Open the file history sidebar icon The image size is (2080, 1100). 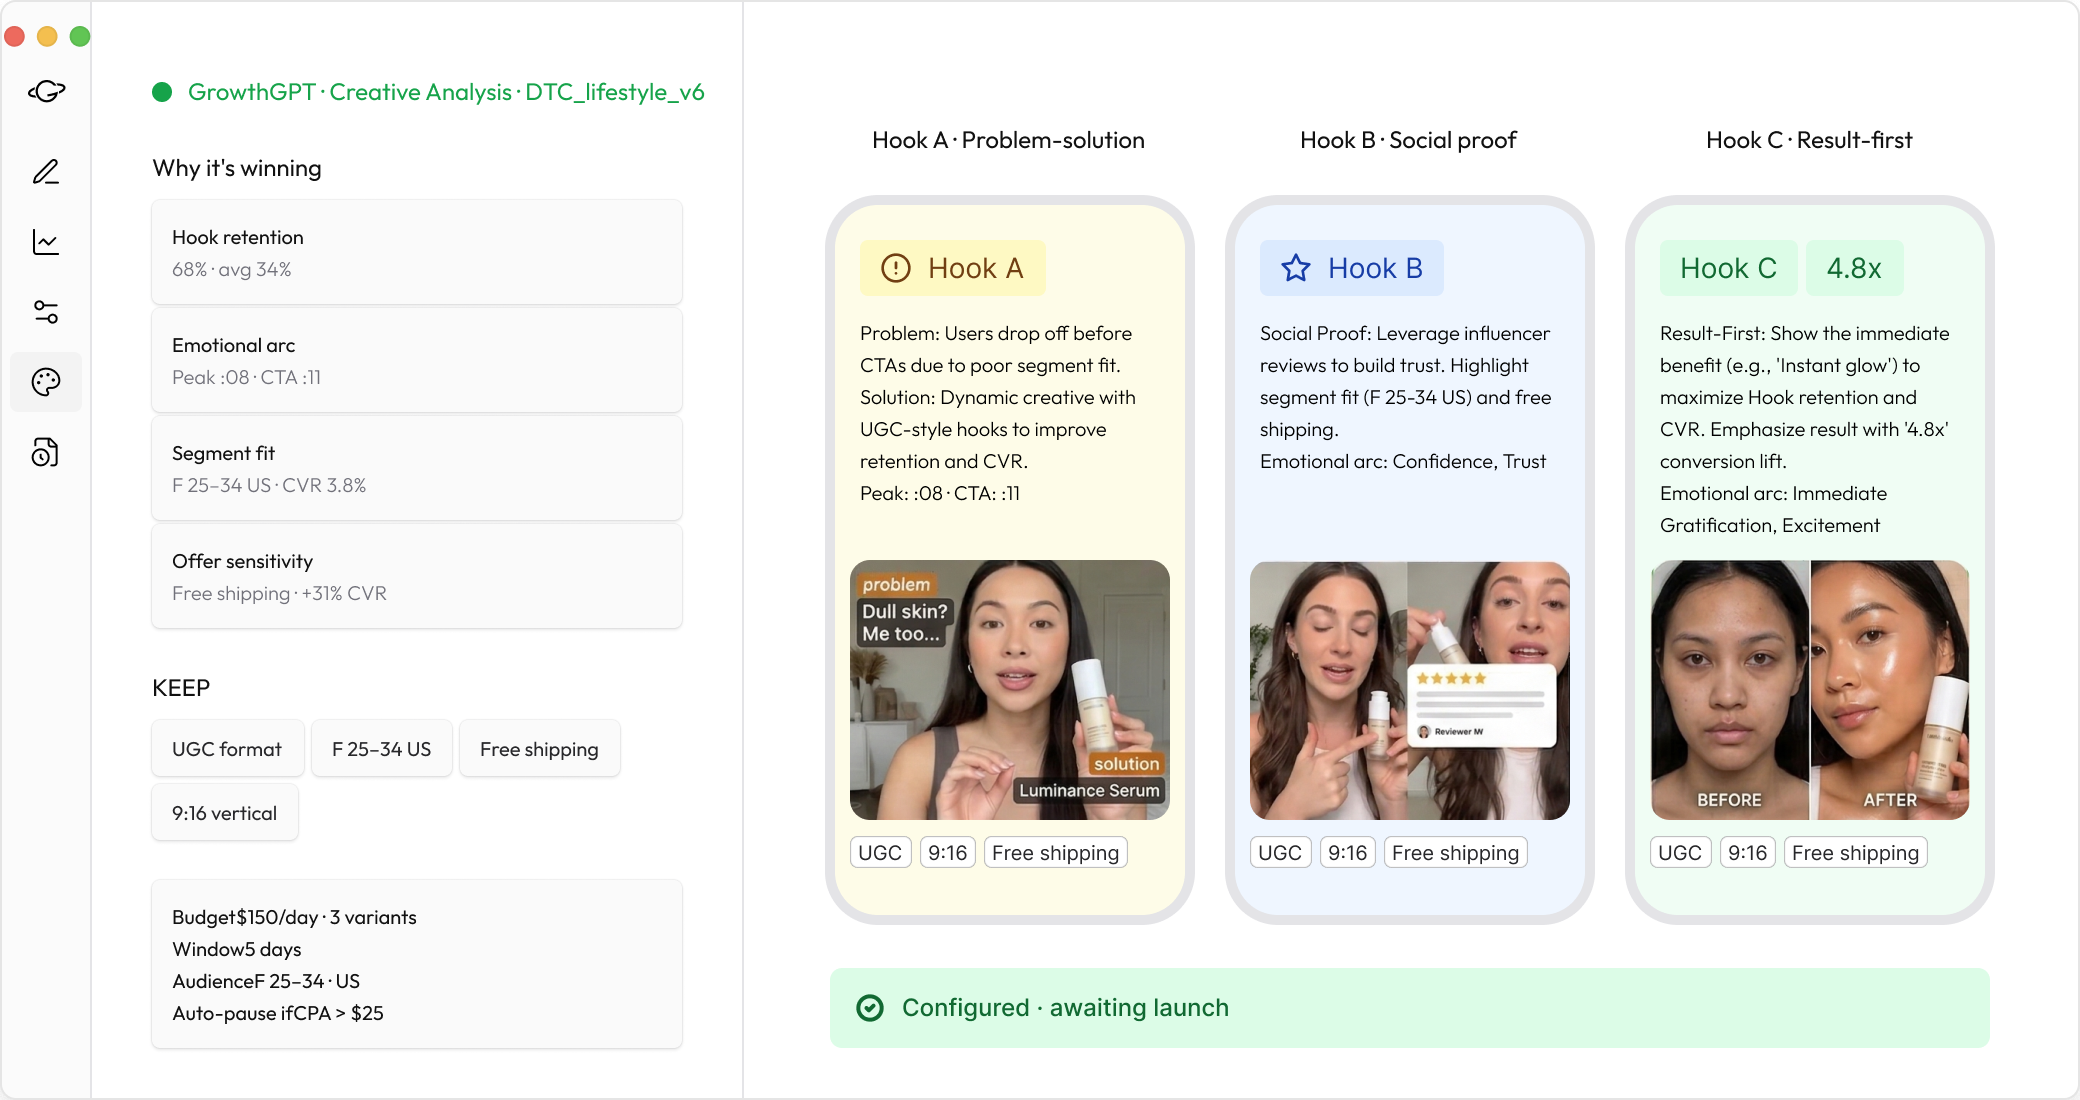pos(46,453)
